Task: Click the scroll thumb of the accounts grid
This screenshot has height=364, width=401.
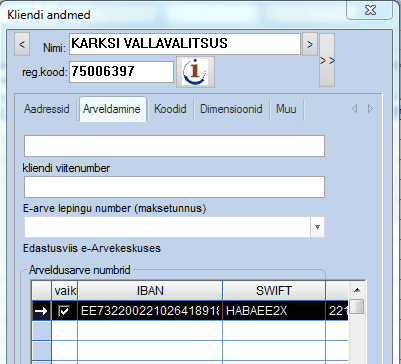Action: click(x=358, y=307)
